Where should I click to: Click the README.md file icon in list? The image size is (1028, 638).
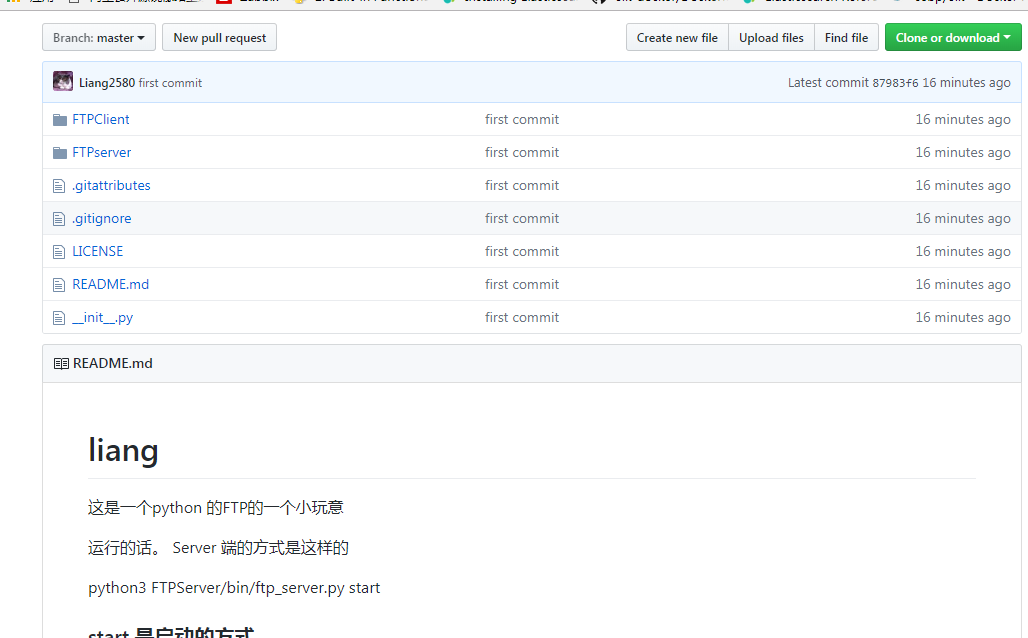coord(59,285)
